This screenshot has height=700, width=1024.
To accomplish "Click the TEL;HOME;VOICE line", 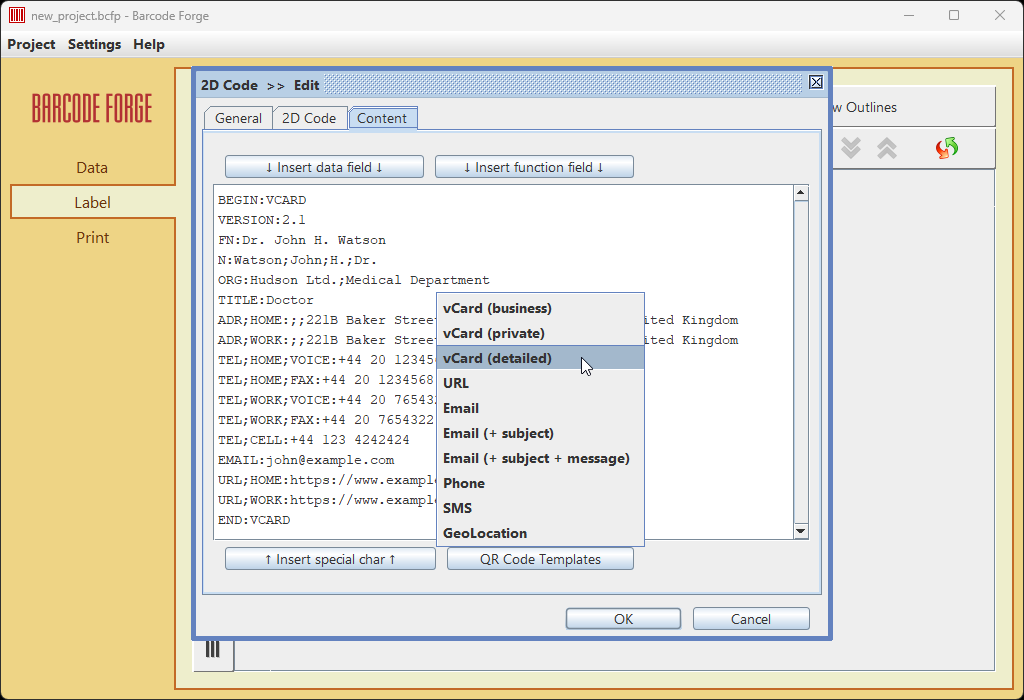I will pos(327,360).
